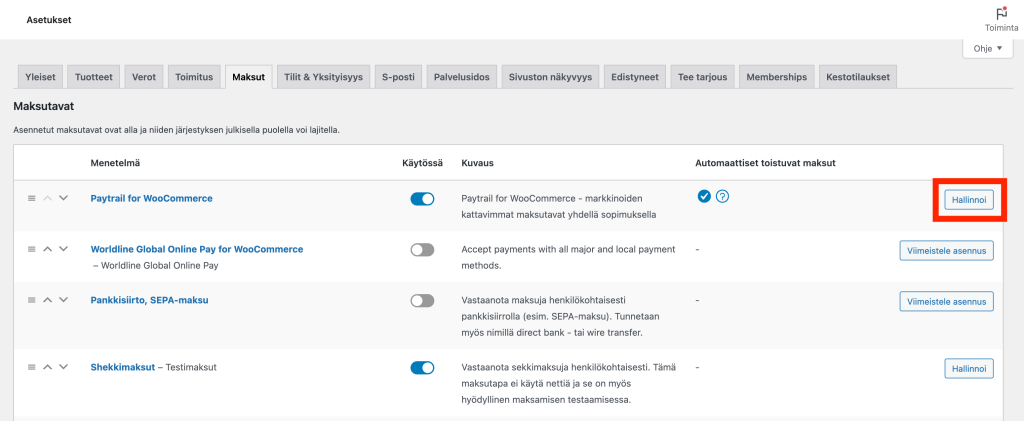Open the Verot tab

[x=144, y=77]
